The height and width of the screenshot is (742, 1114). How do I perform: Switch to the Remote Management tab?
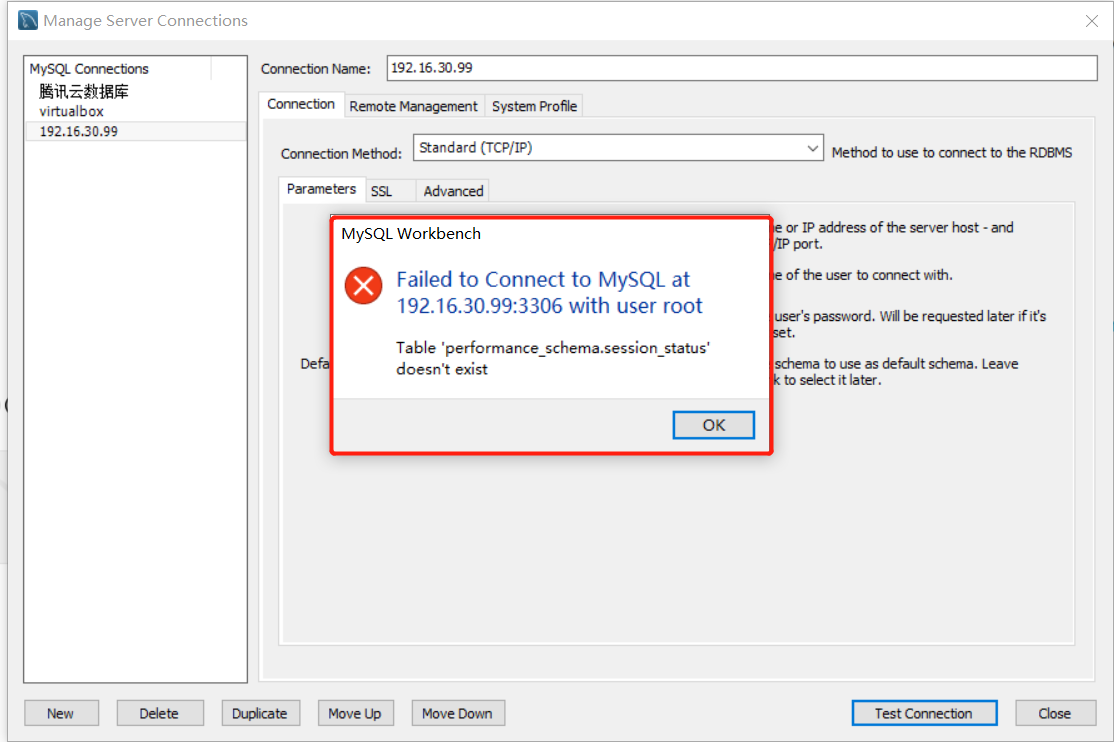coord(413,106)
